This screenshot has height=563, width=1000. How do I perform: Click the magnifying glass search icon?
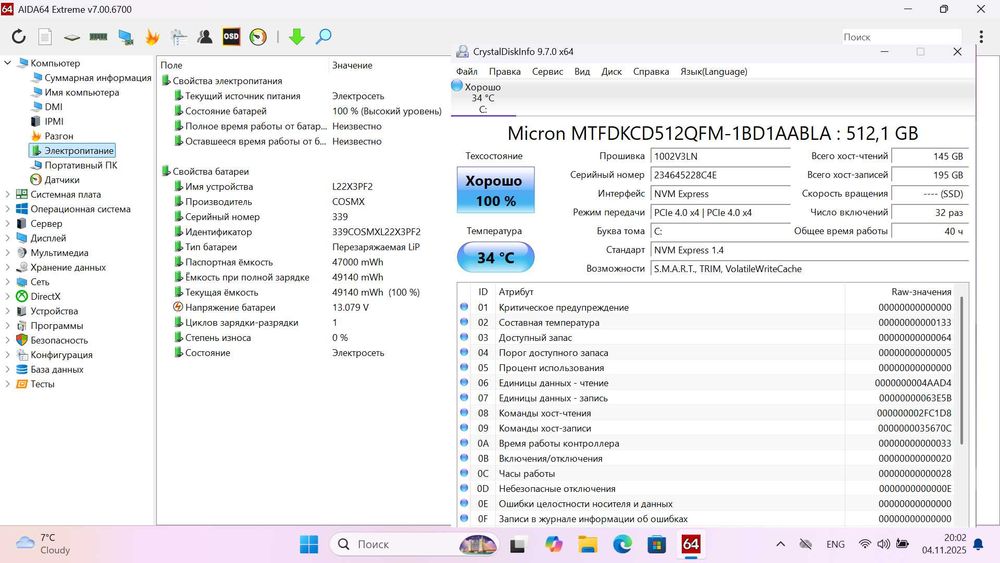click(323, 37)
